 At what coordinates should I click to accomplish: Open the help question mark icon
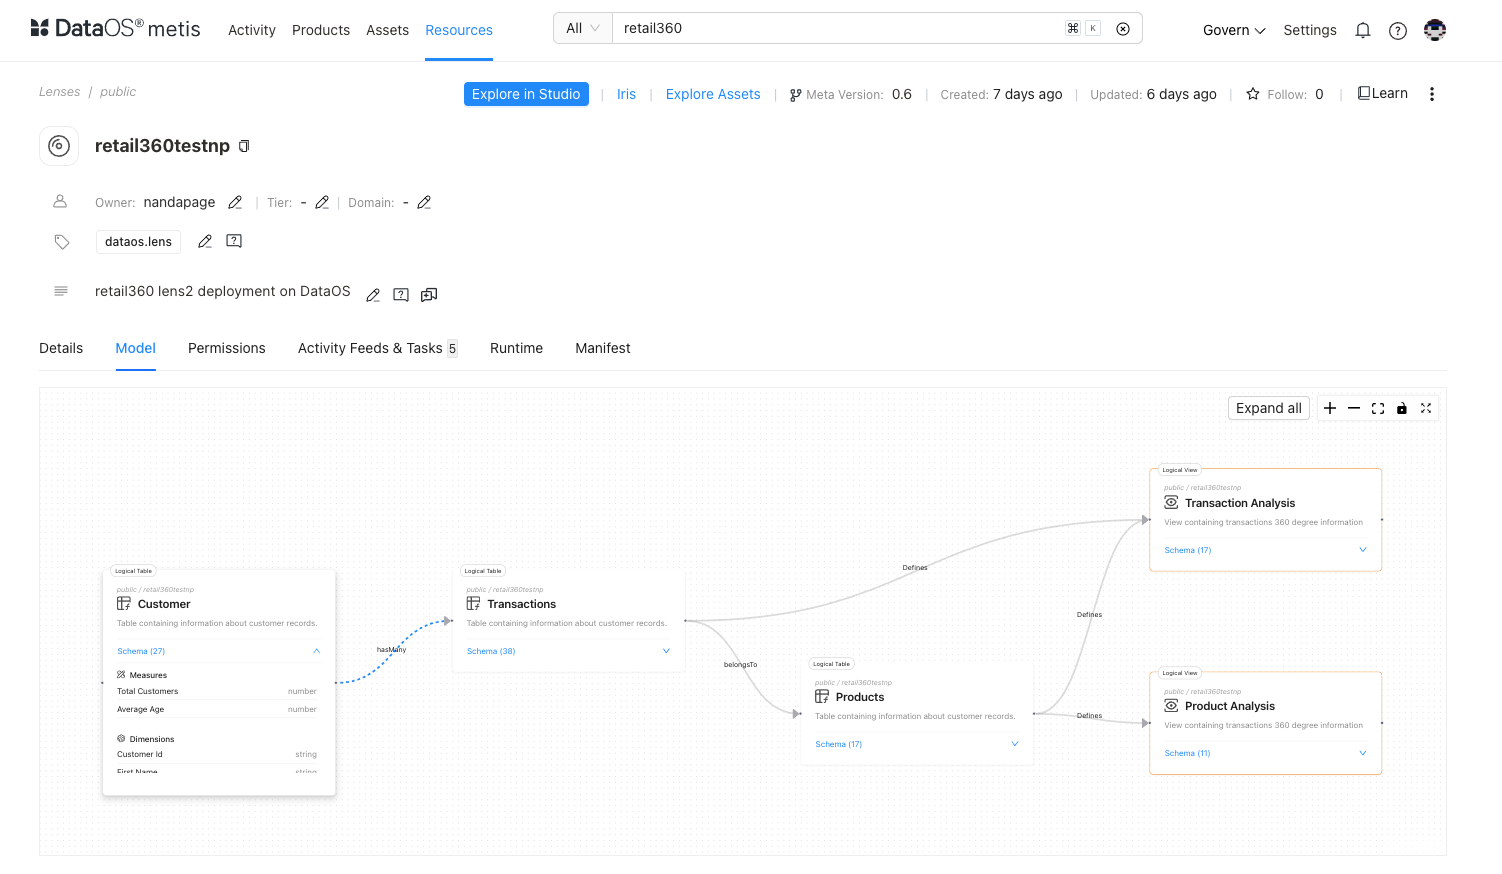[1398, 31]
